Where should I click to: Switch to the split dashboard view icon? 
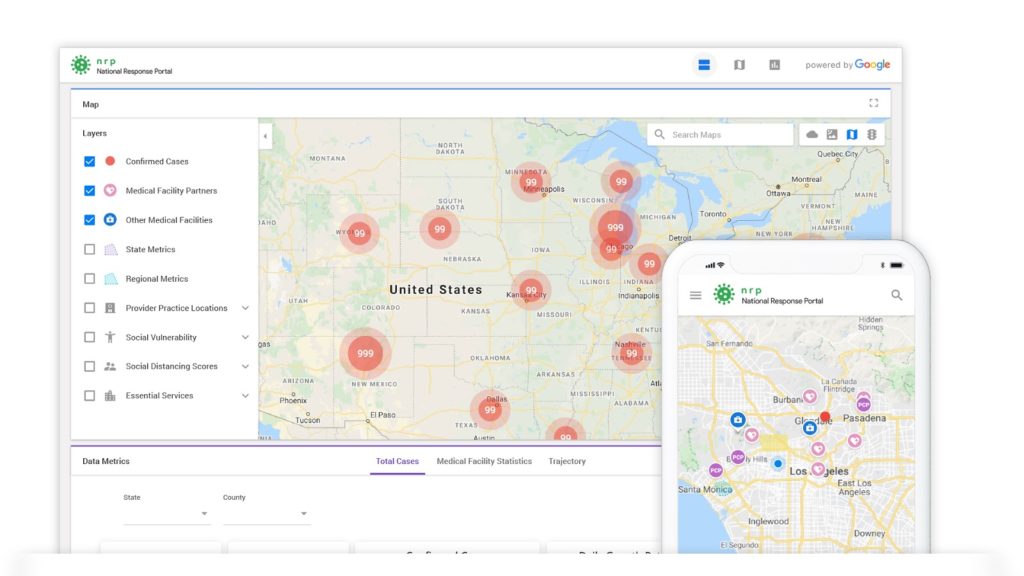(704, 65)
